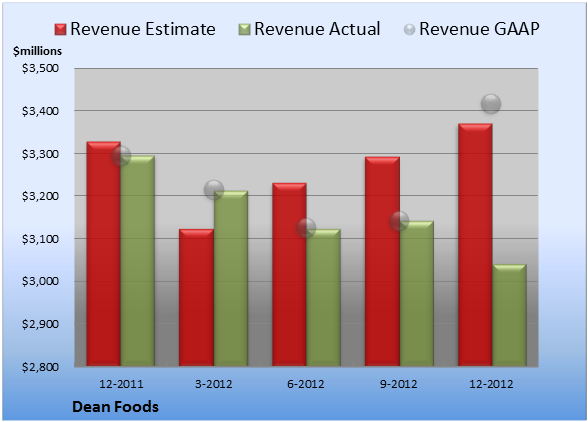The image size is (588, 422).
Task: Select the red estimate bar for 12-2011
Action: pos(104,254)
